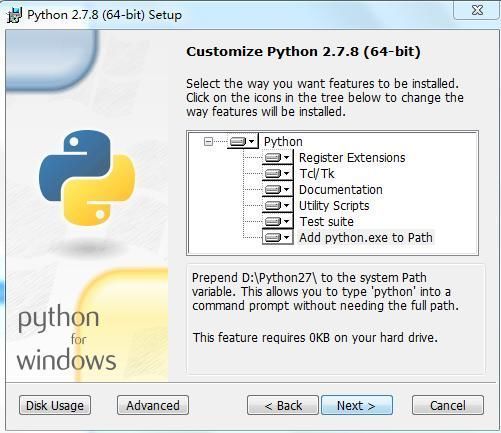The height and width of the screenshot is (433, 501).
Task: Select the Register Extensions tree item
Action: pyautogui.click(x=352, y=158)
